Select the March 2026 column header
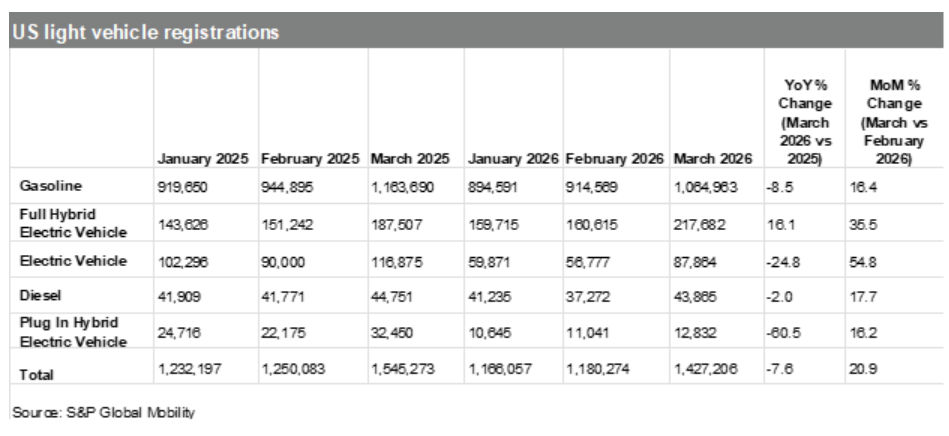The image size is (949, 436). click(713, 159)
